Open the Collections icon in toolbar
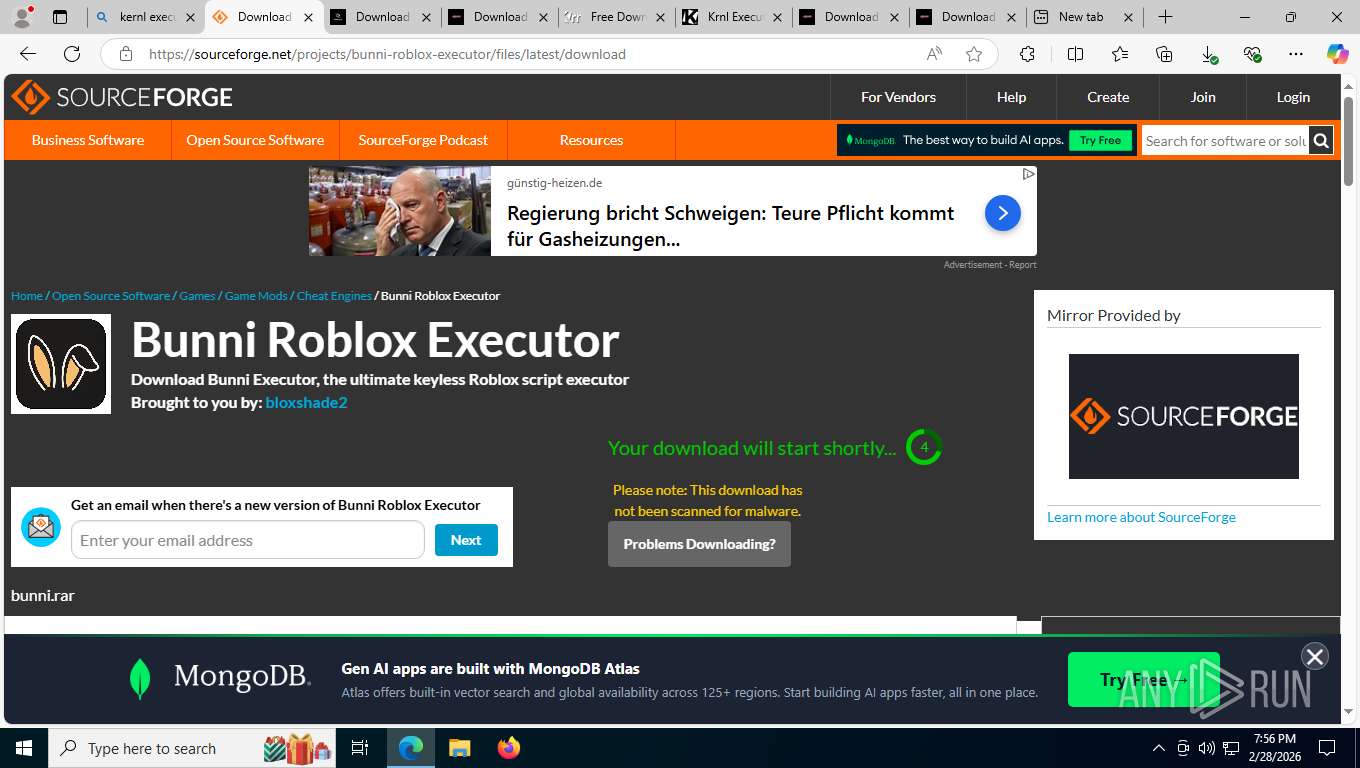The image size is (1360, 768). [x=1164, y=54]
